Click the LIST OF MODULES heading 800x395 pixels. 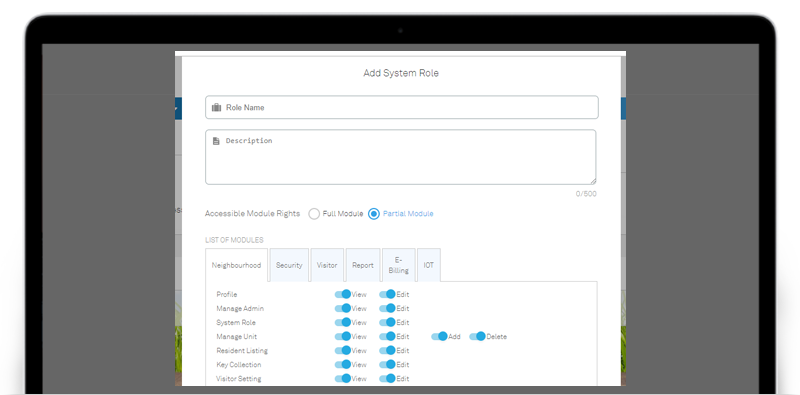[x=234, y=240]
